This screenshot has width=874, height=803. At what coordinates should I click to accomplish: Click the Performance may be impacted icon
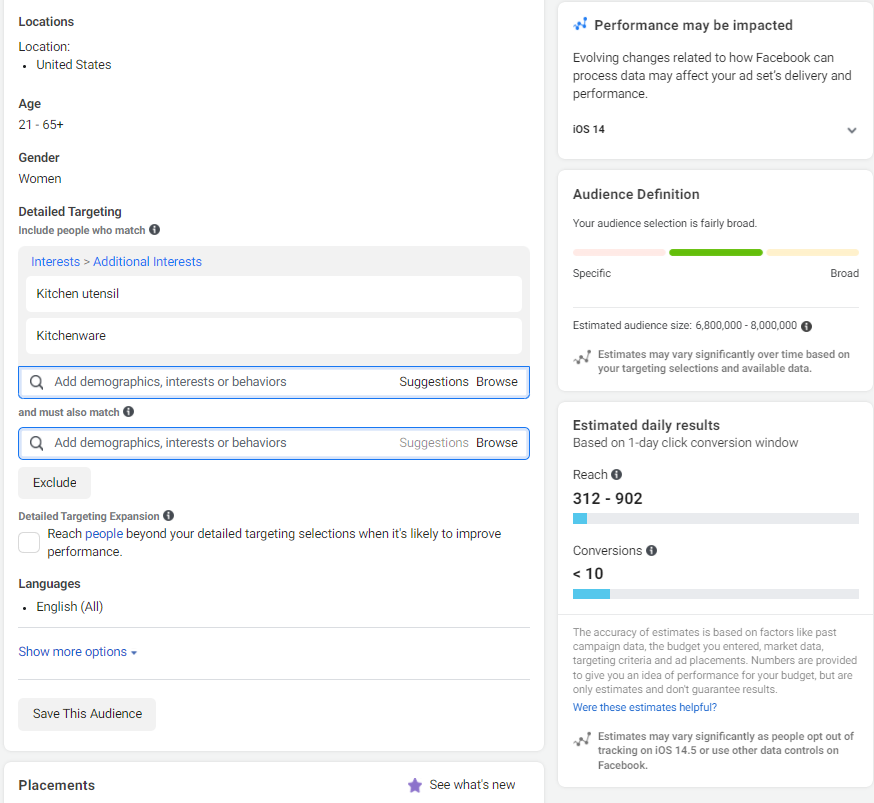581,25
